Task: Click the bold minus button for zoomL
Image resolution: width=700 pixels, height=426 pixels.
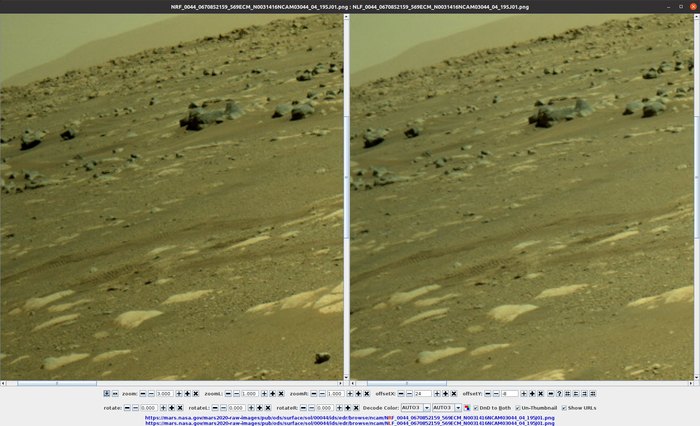Action: pos(228,394)
